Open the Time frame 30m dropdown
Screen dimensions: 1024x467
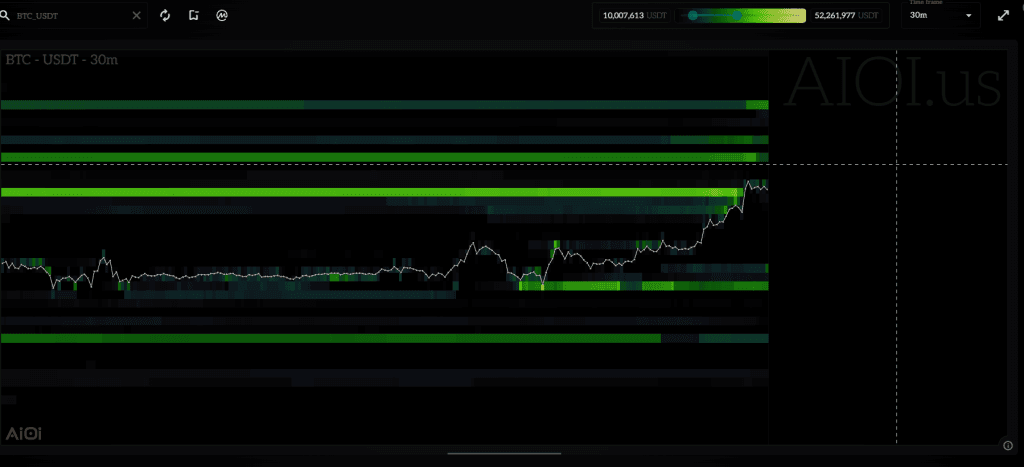(x=939, y=16)
